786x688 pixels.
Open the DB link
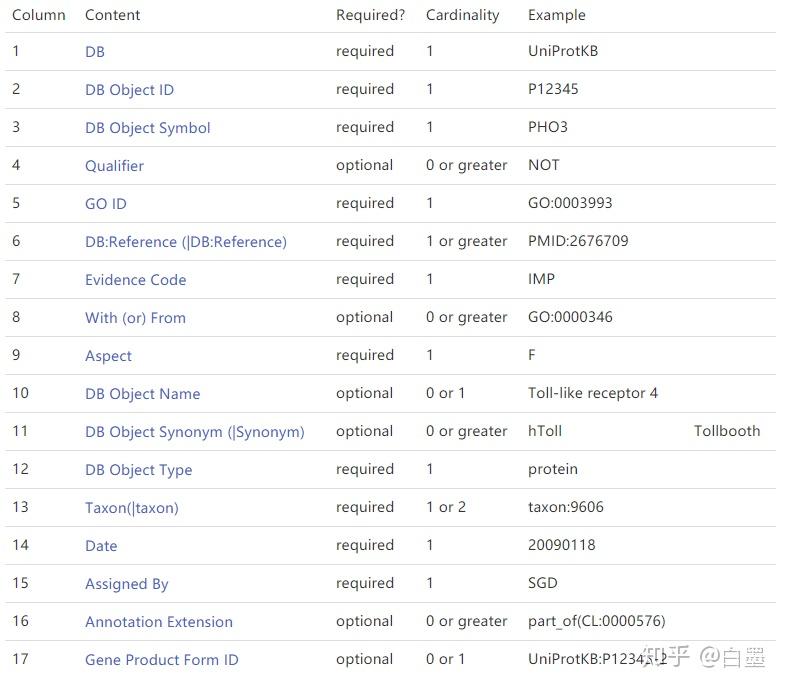coord(95,52)
